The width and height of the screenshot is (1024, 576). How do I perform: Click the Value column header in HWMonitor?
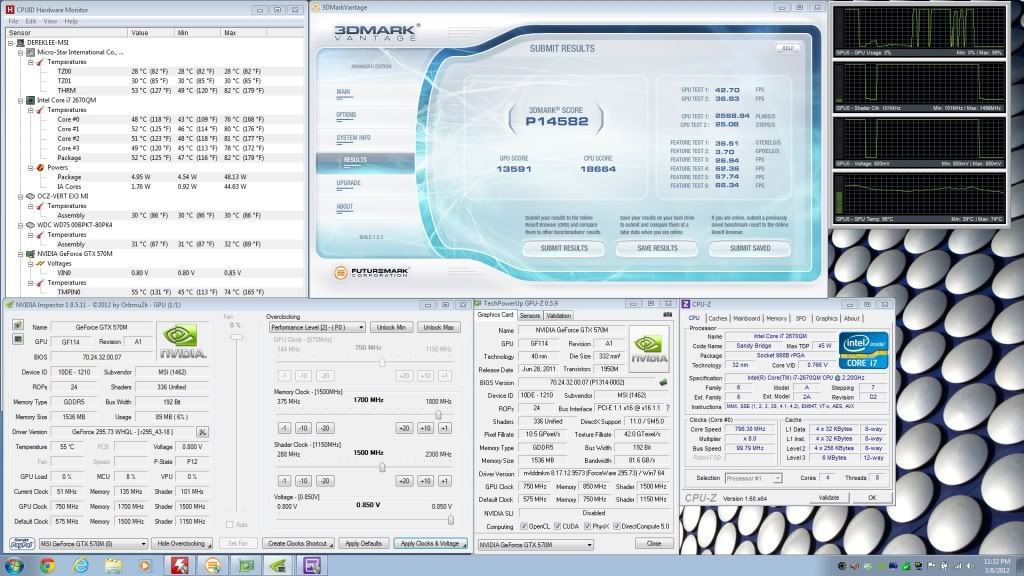[x=151, y=33]
